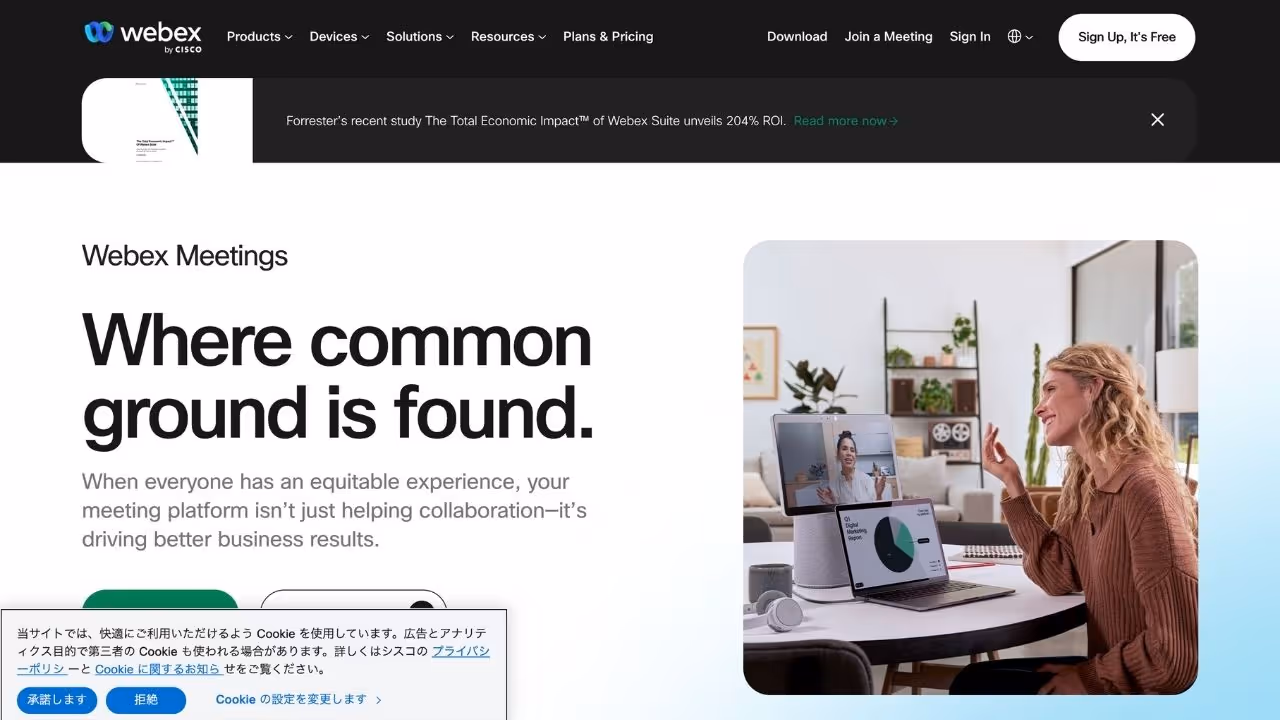The height and width of the screenshot is (720, 1280).
Task: Open the globe language selector
Action: 1020,37
